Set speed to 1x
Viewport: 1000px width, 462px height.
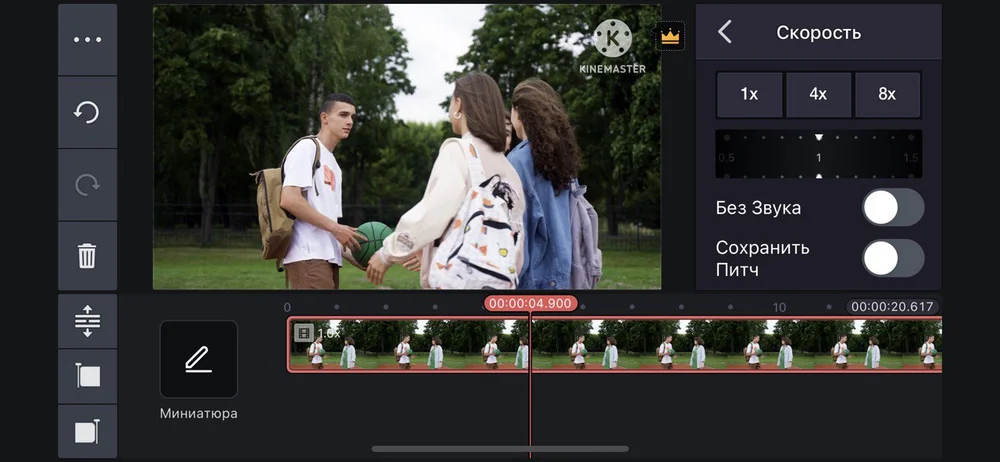[x=749, y=94]
